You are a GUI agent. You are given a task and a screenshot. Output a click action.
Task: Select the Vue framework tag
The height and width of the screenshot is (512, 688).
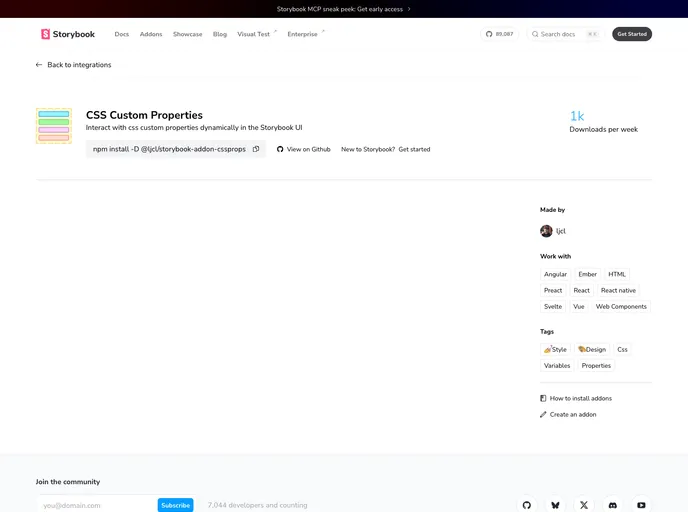coord(579,307)
